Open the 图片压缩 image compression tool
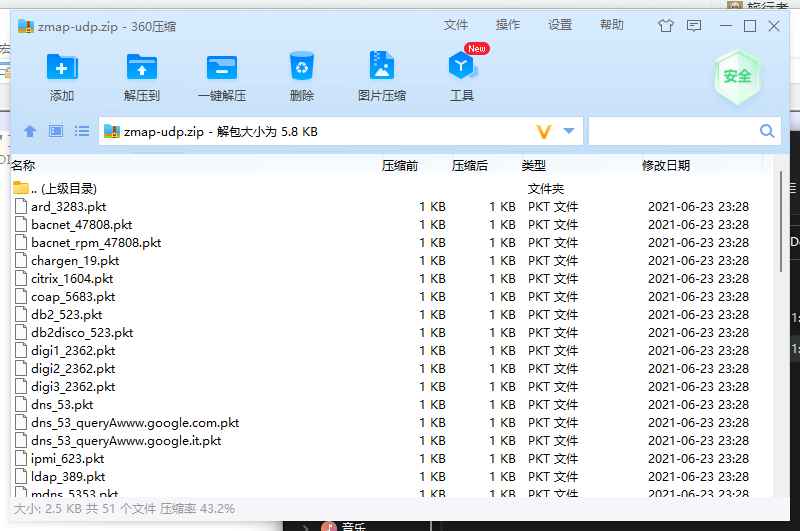 click(x=381, y=68)
